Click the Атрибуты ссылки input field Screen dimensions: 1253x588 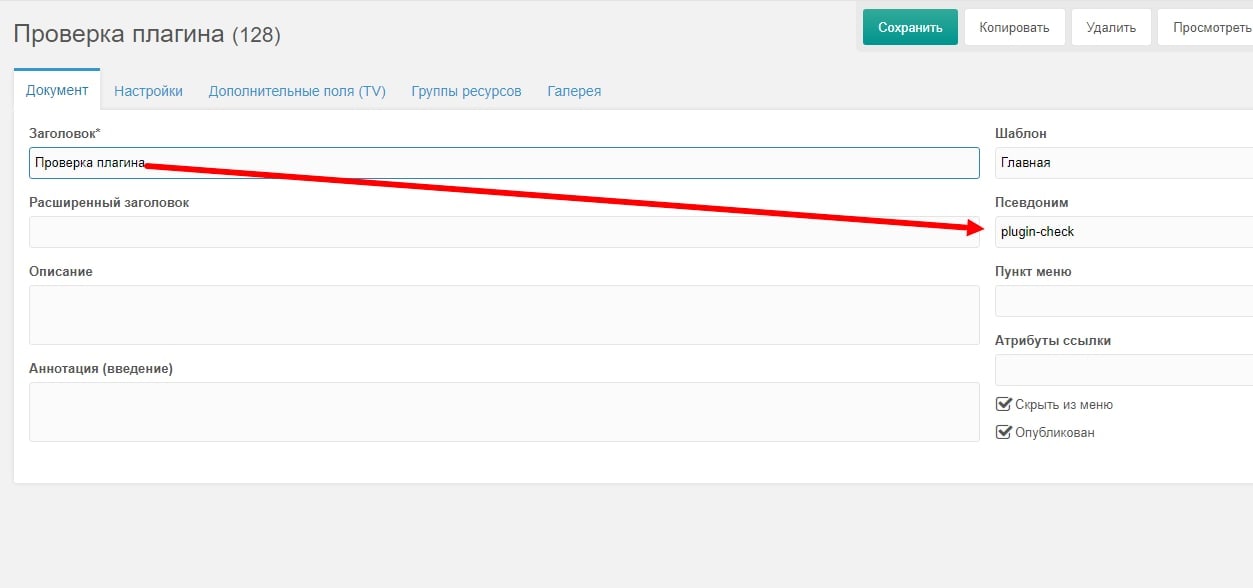click(1124, 370)
